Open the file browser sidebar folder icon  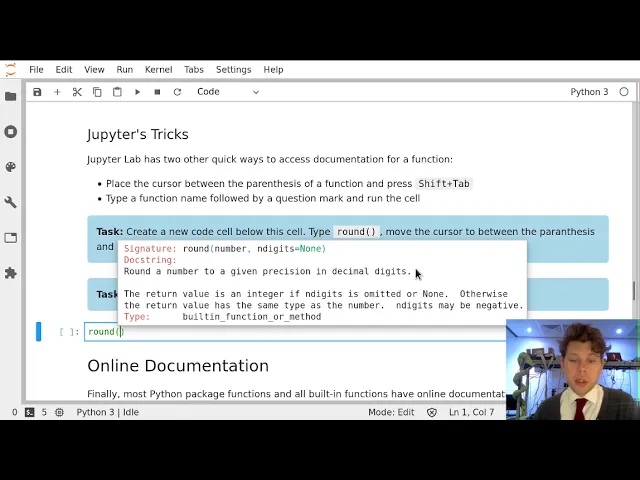click(11, 96)
